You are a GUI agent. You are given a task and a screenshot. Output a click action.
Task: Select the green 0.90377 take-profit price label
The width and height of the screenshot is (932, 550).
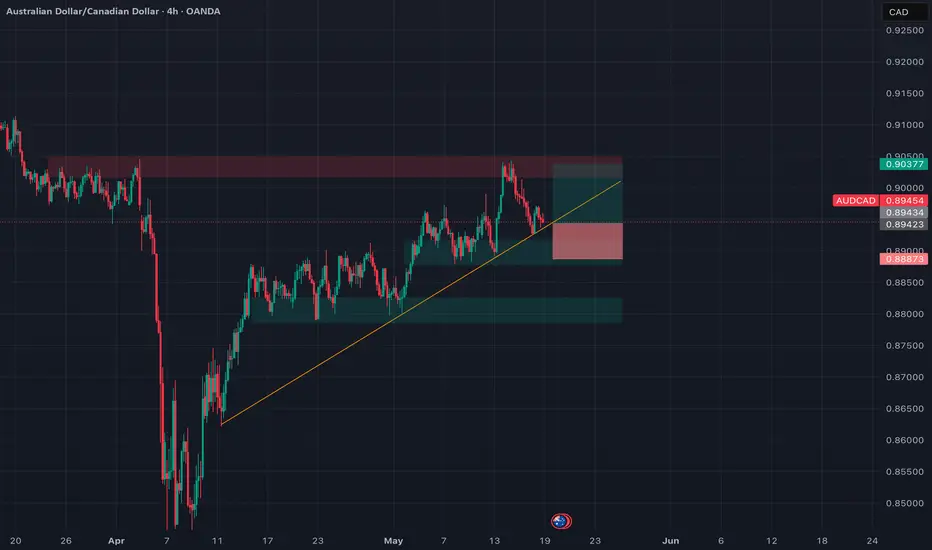903,164
